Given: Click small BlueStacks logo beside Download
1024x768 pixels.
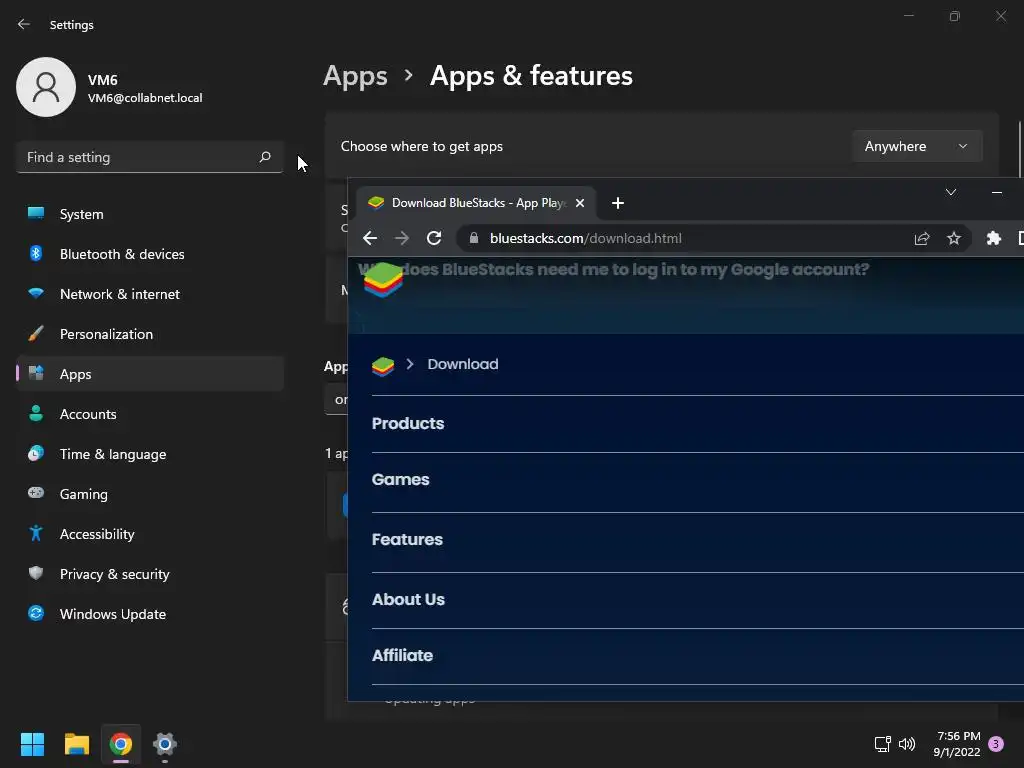Looking at the screenshot, I should tap(383, 366).
